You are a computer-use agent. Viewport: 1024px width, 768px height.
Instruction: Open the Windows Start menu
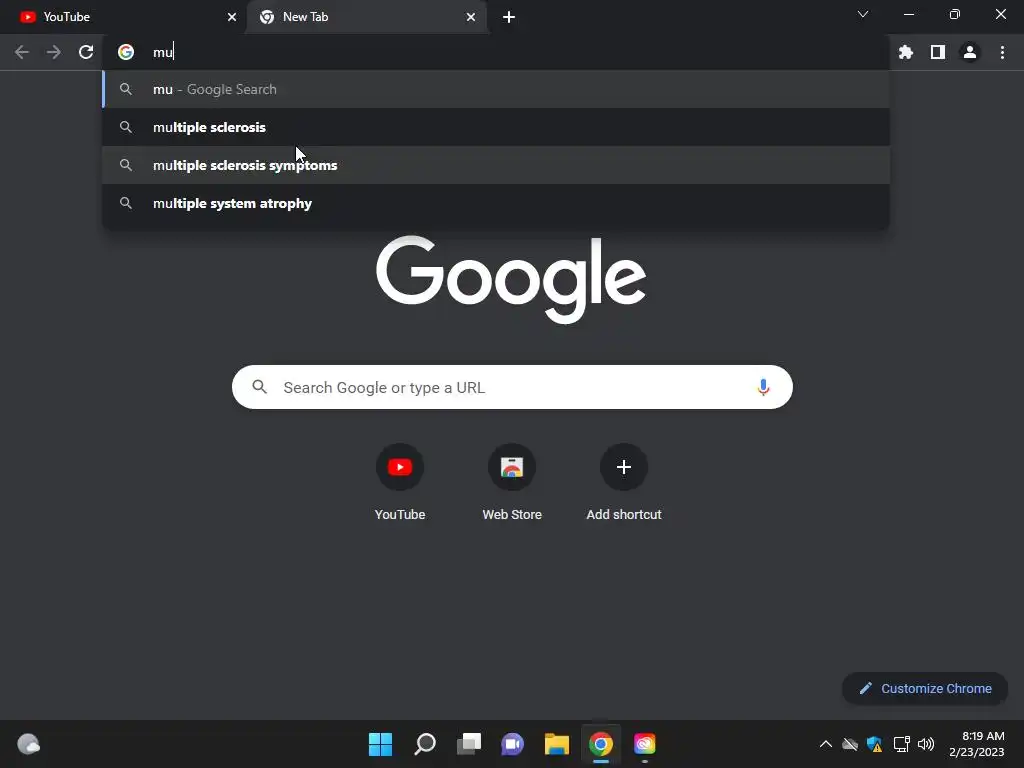point(380,744)
